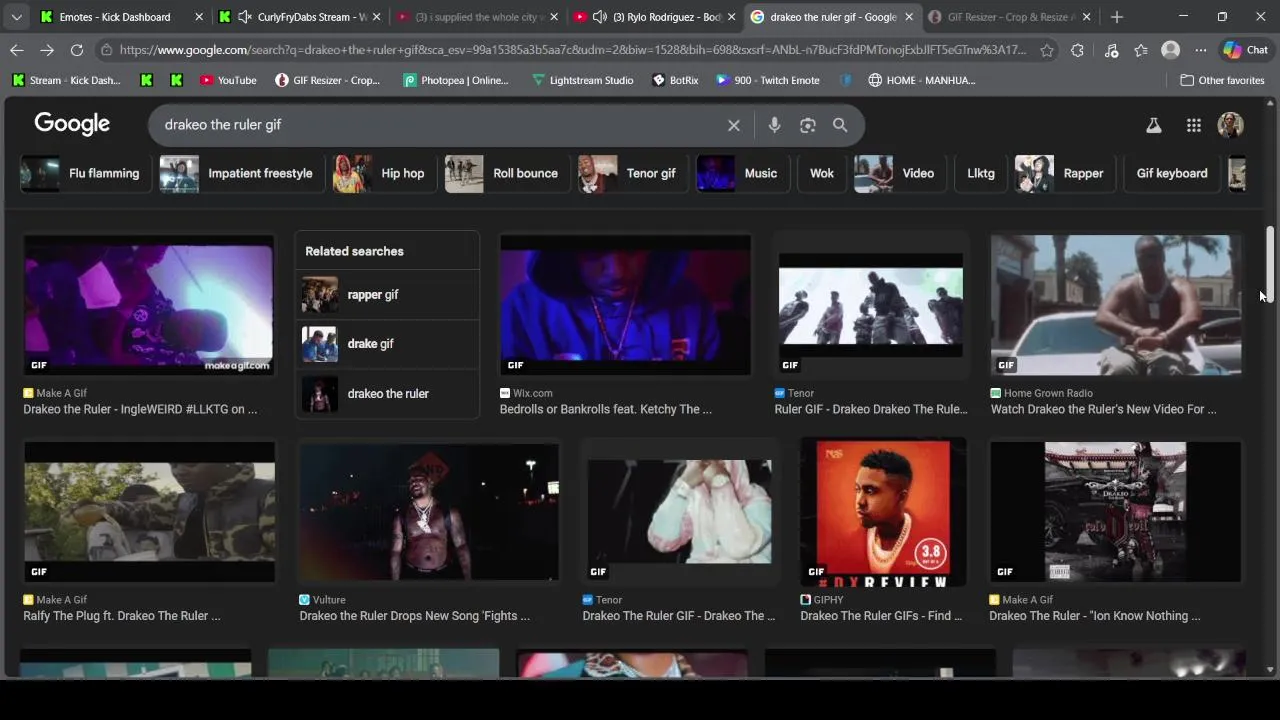Open Stream - Kick Dash bookmark
This screenshot has width=1280, height=720.
click(66, 80)
